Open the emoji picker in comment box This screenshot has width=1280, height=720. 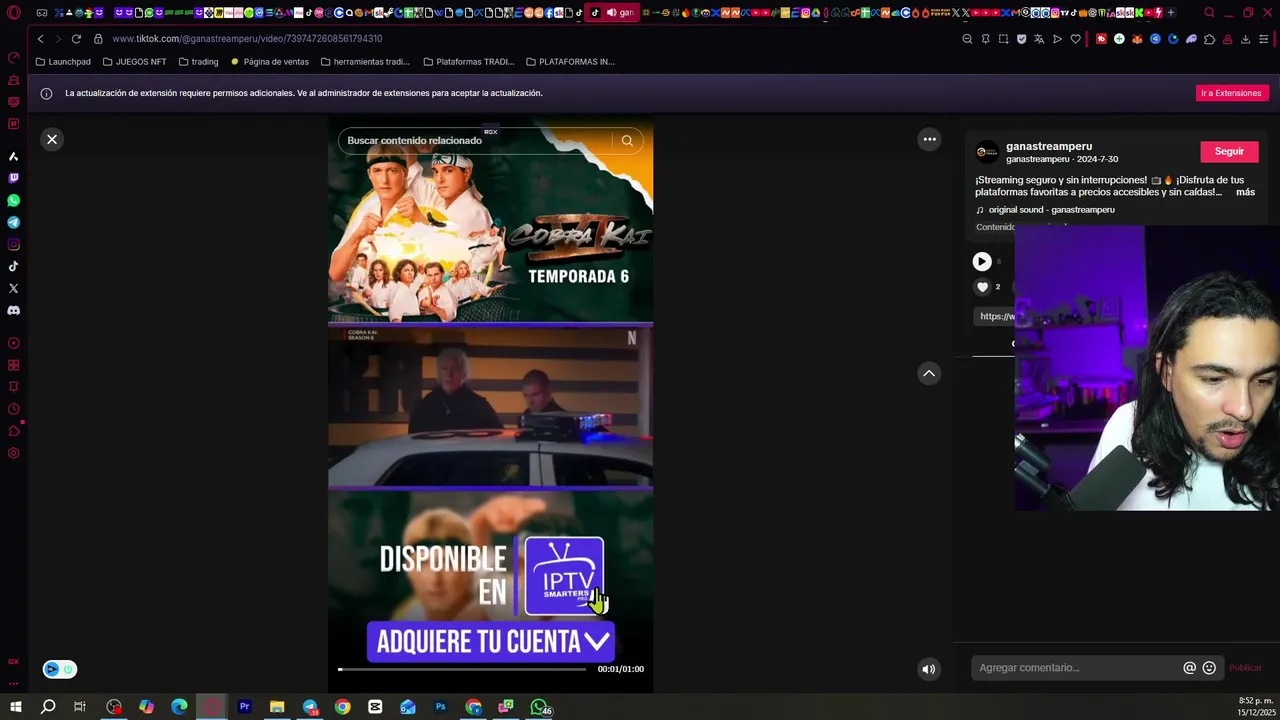point(1209,668)
